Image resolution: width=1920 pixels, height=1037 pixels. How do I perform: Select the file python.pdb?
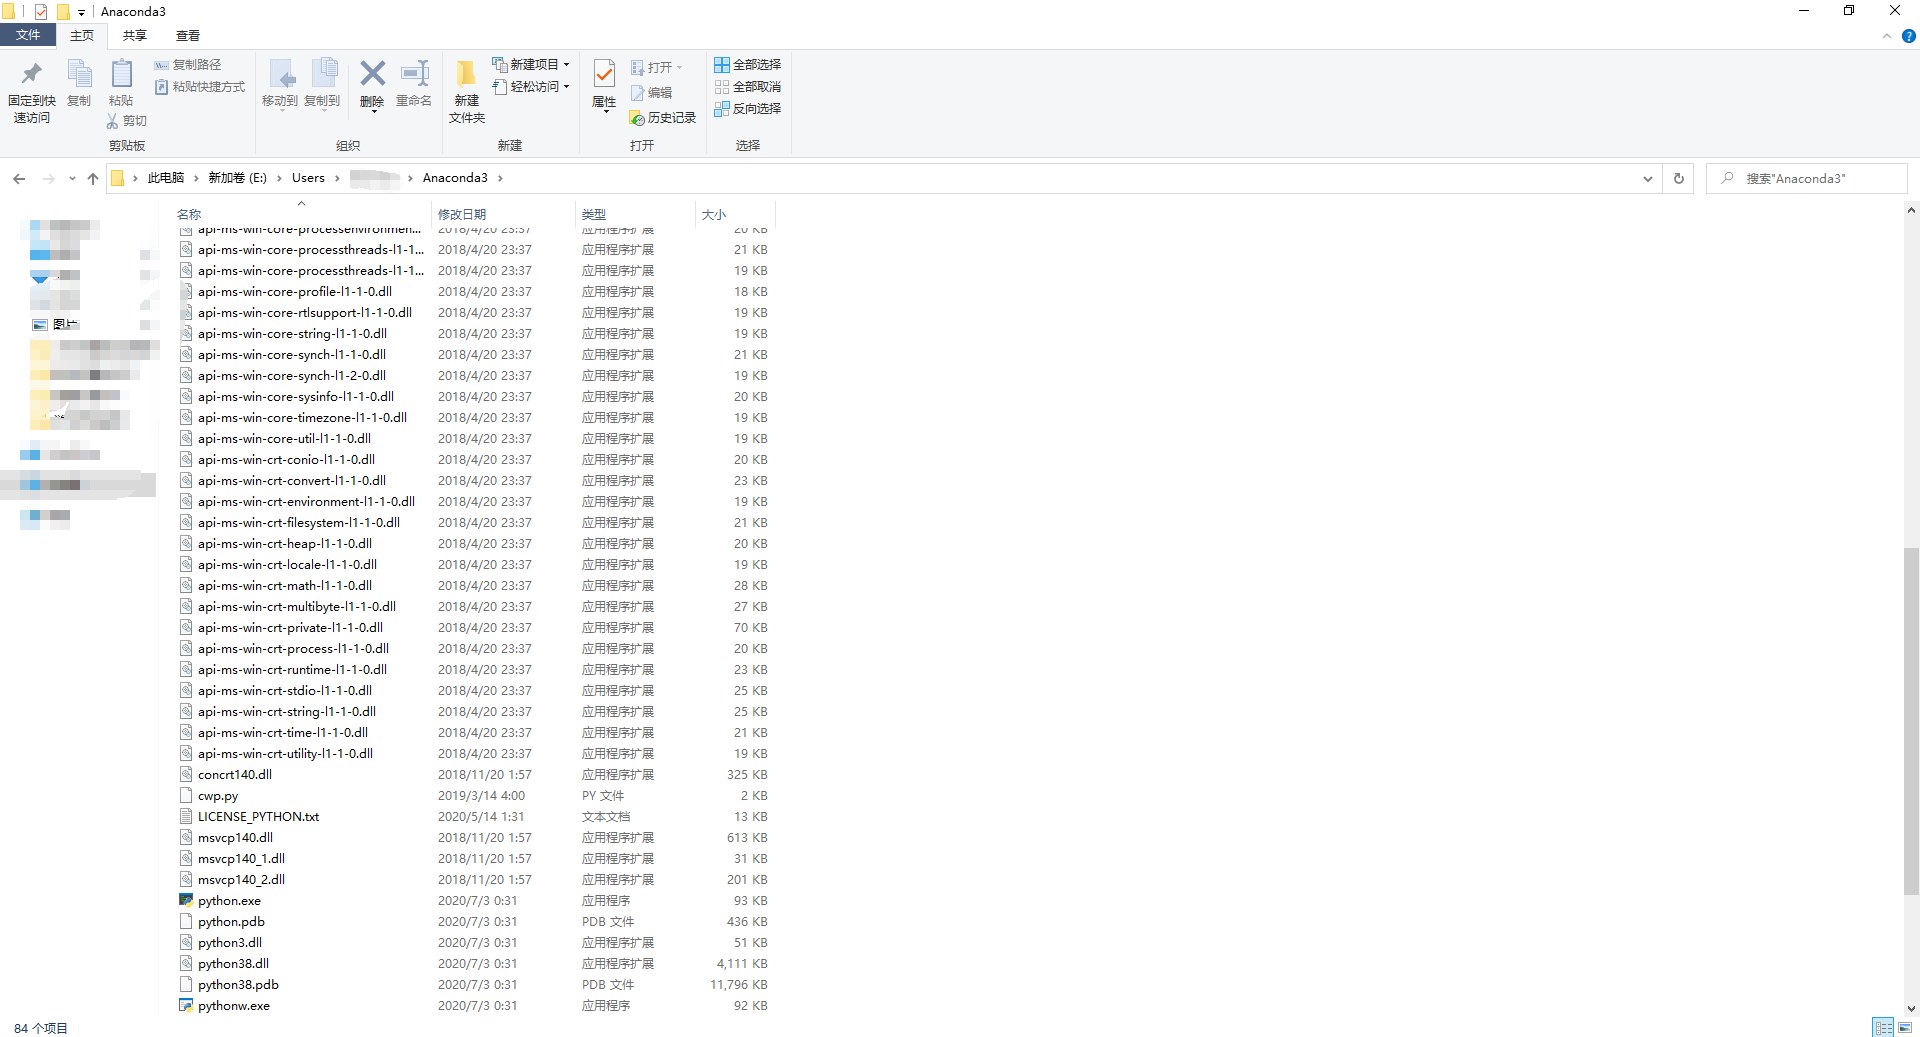(231, 922)
